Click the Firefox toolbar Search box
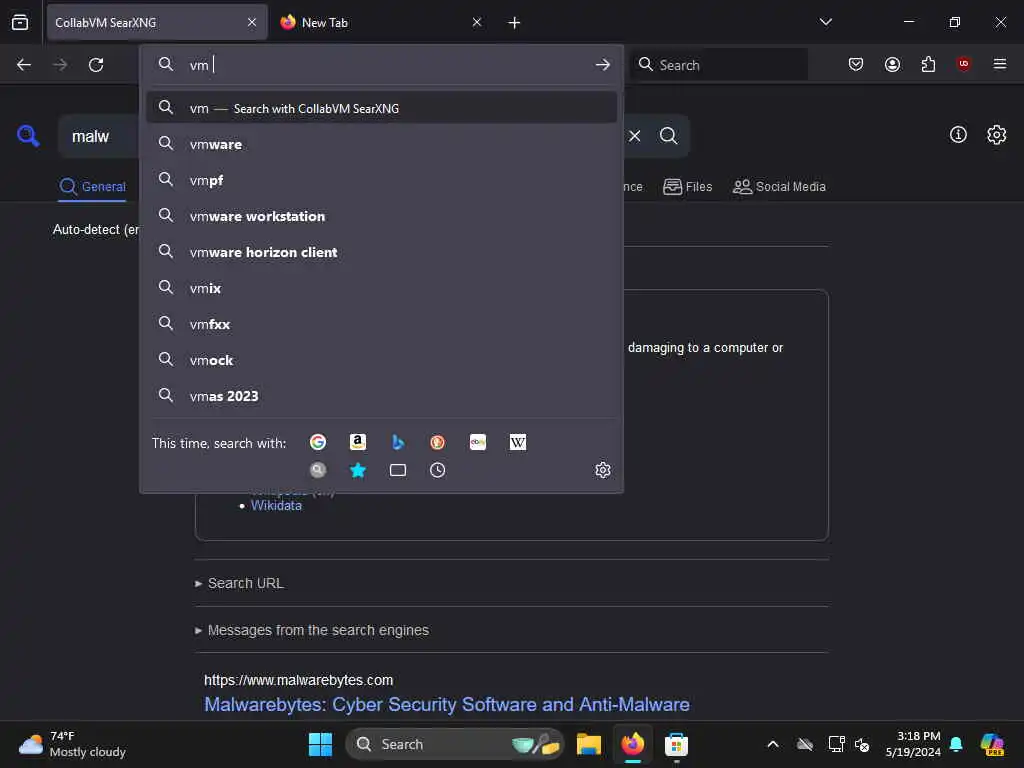 718,64
